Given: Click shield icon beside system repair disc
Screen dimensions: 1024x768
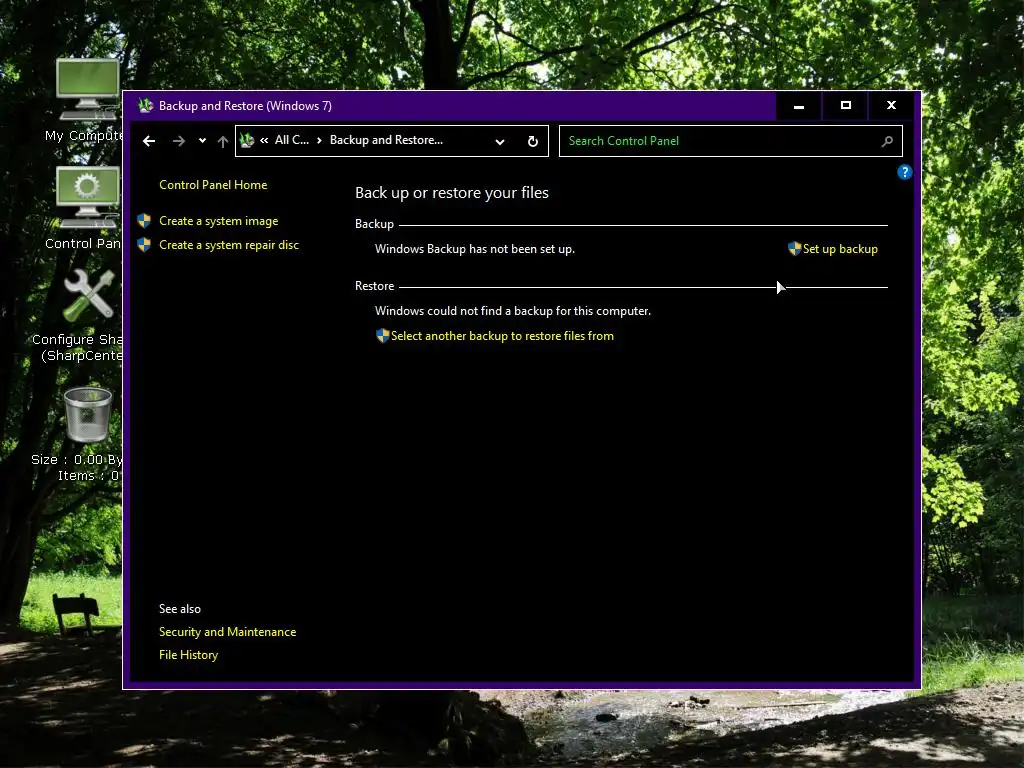Looking at the screenshot, I should [x=144, y=245].
